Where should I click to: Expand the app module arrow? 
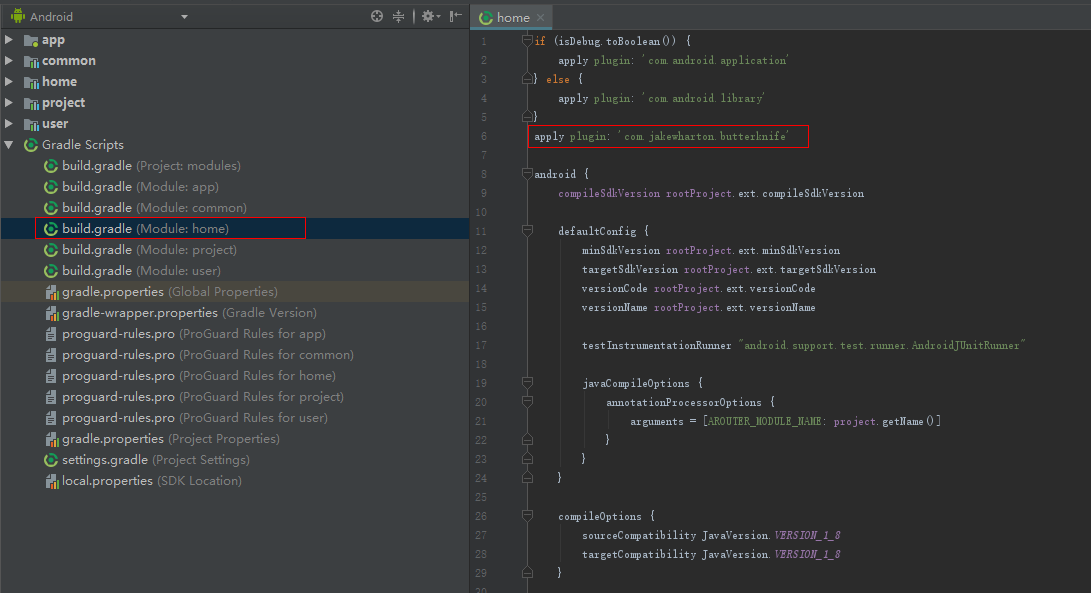(x=9, y=40)
